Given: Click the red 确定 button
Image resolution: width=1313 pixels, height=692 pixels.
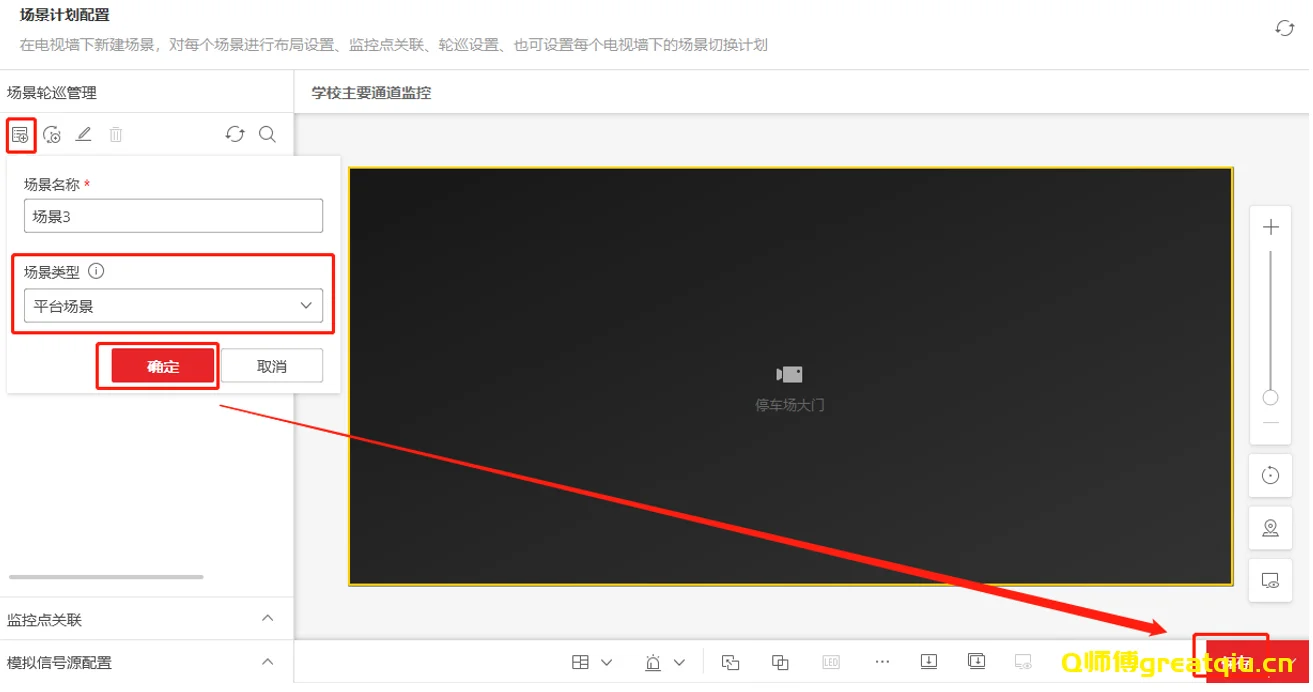Looking at the screenshot, I should tap(164, 366).
